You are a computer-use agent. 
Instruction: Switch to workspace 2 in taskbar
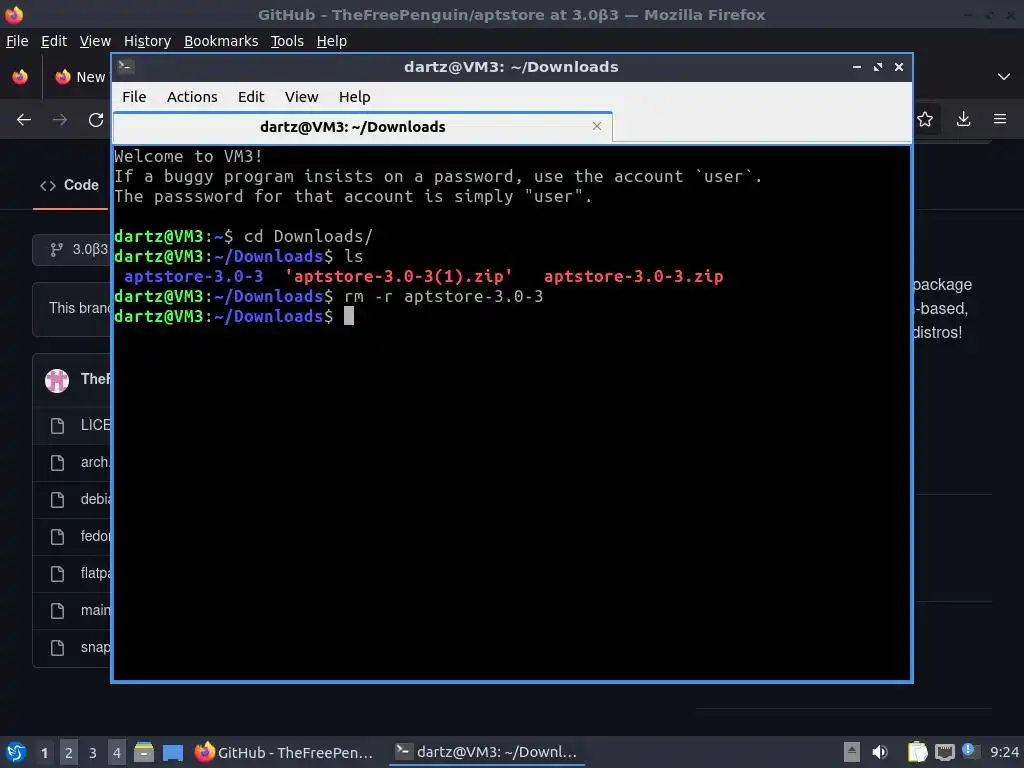(69, 752)
